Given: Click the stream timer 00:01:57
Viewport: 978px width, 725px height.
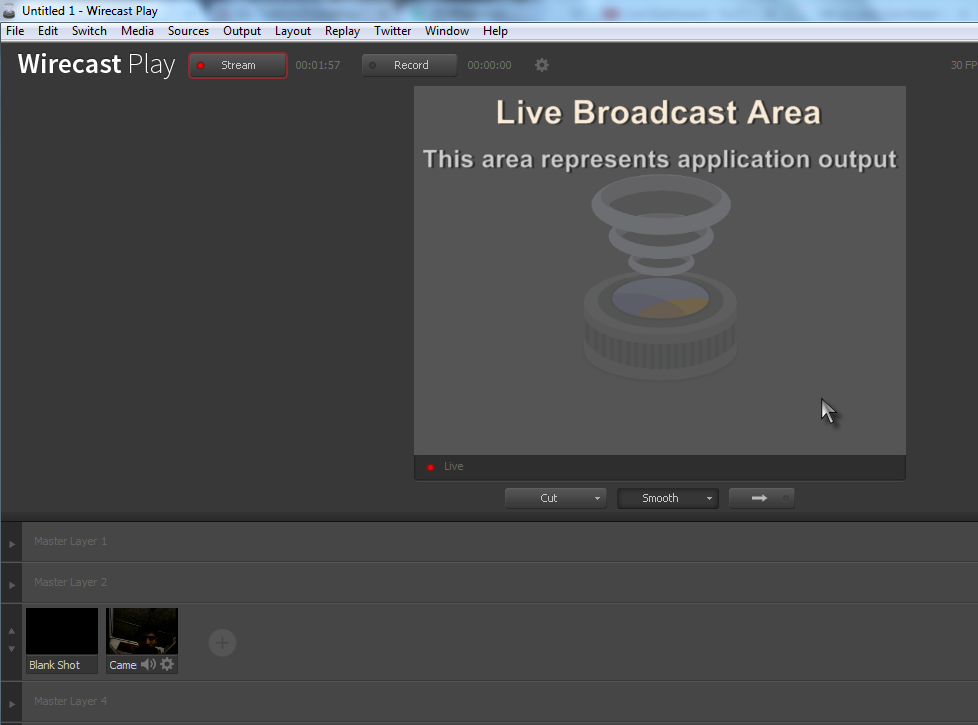Looking at the screenshot, I should coord(317,65).
